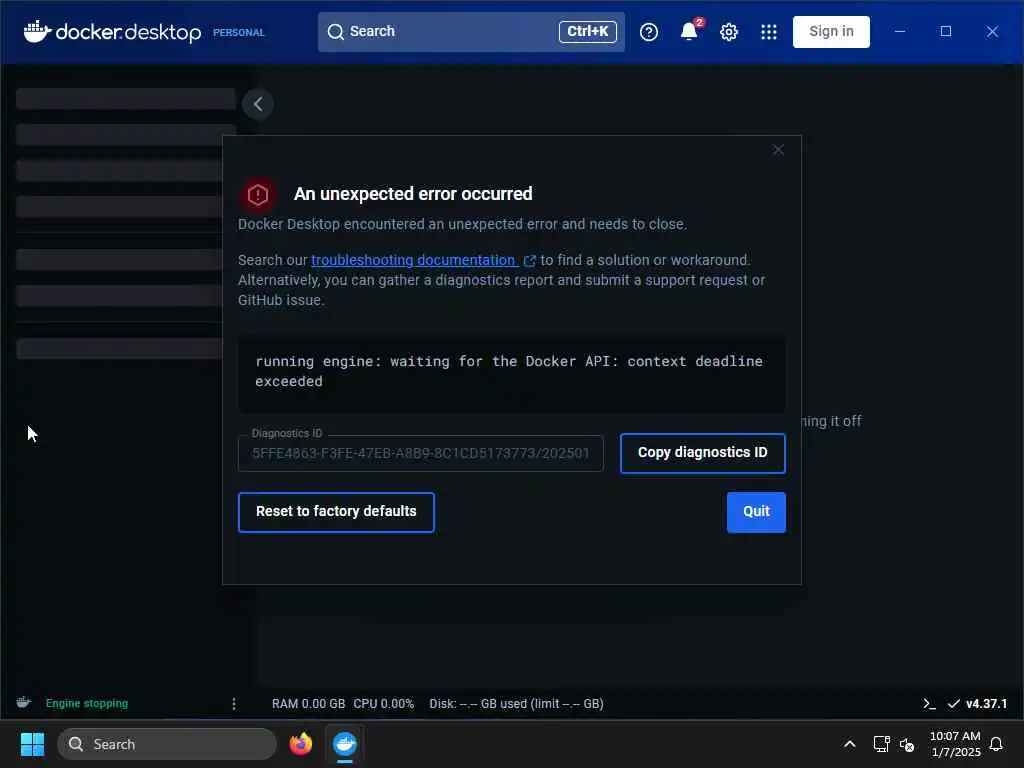Minimize the Docker Desktop window
The width and height of the screenshot is (1024, 768).
[900, 31]
